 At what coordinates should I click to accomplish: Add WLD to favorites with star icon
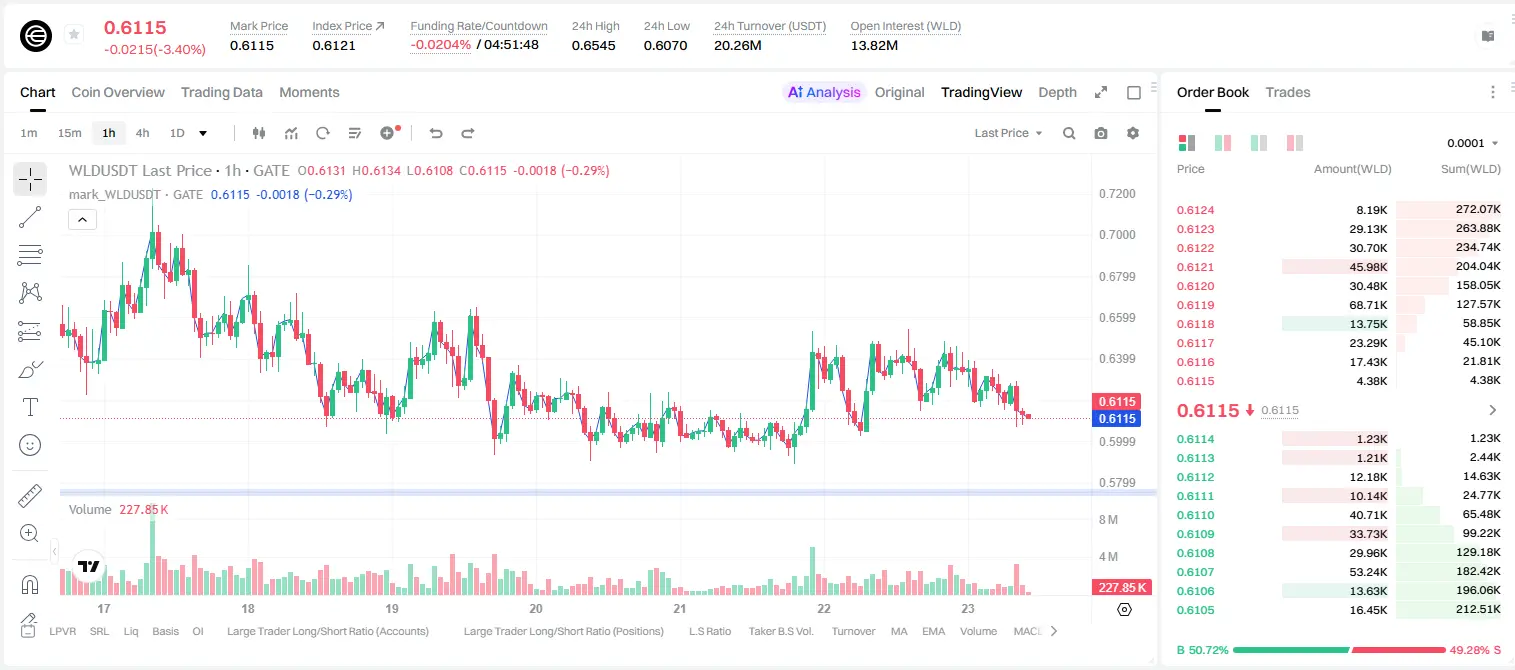tap(74, 35)
